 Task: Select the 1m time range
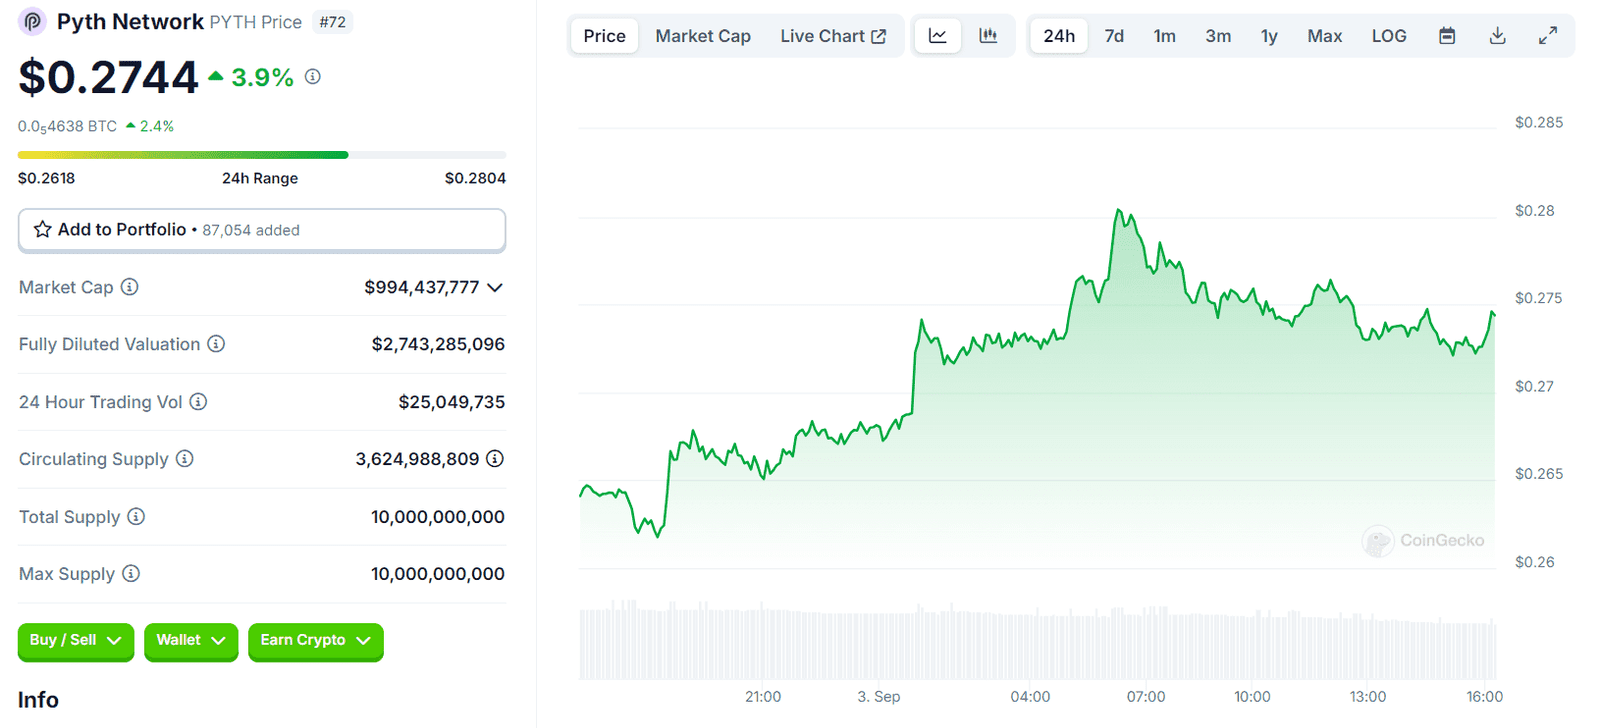click(1164, 36)
